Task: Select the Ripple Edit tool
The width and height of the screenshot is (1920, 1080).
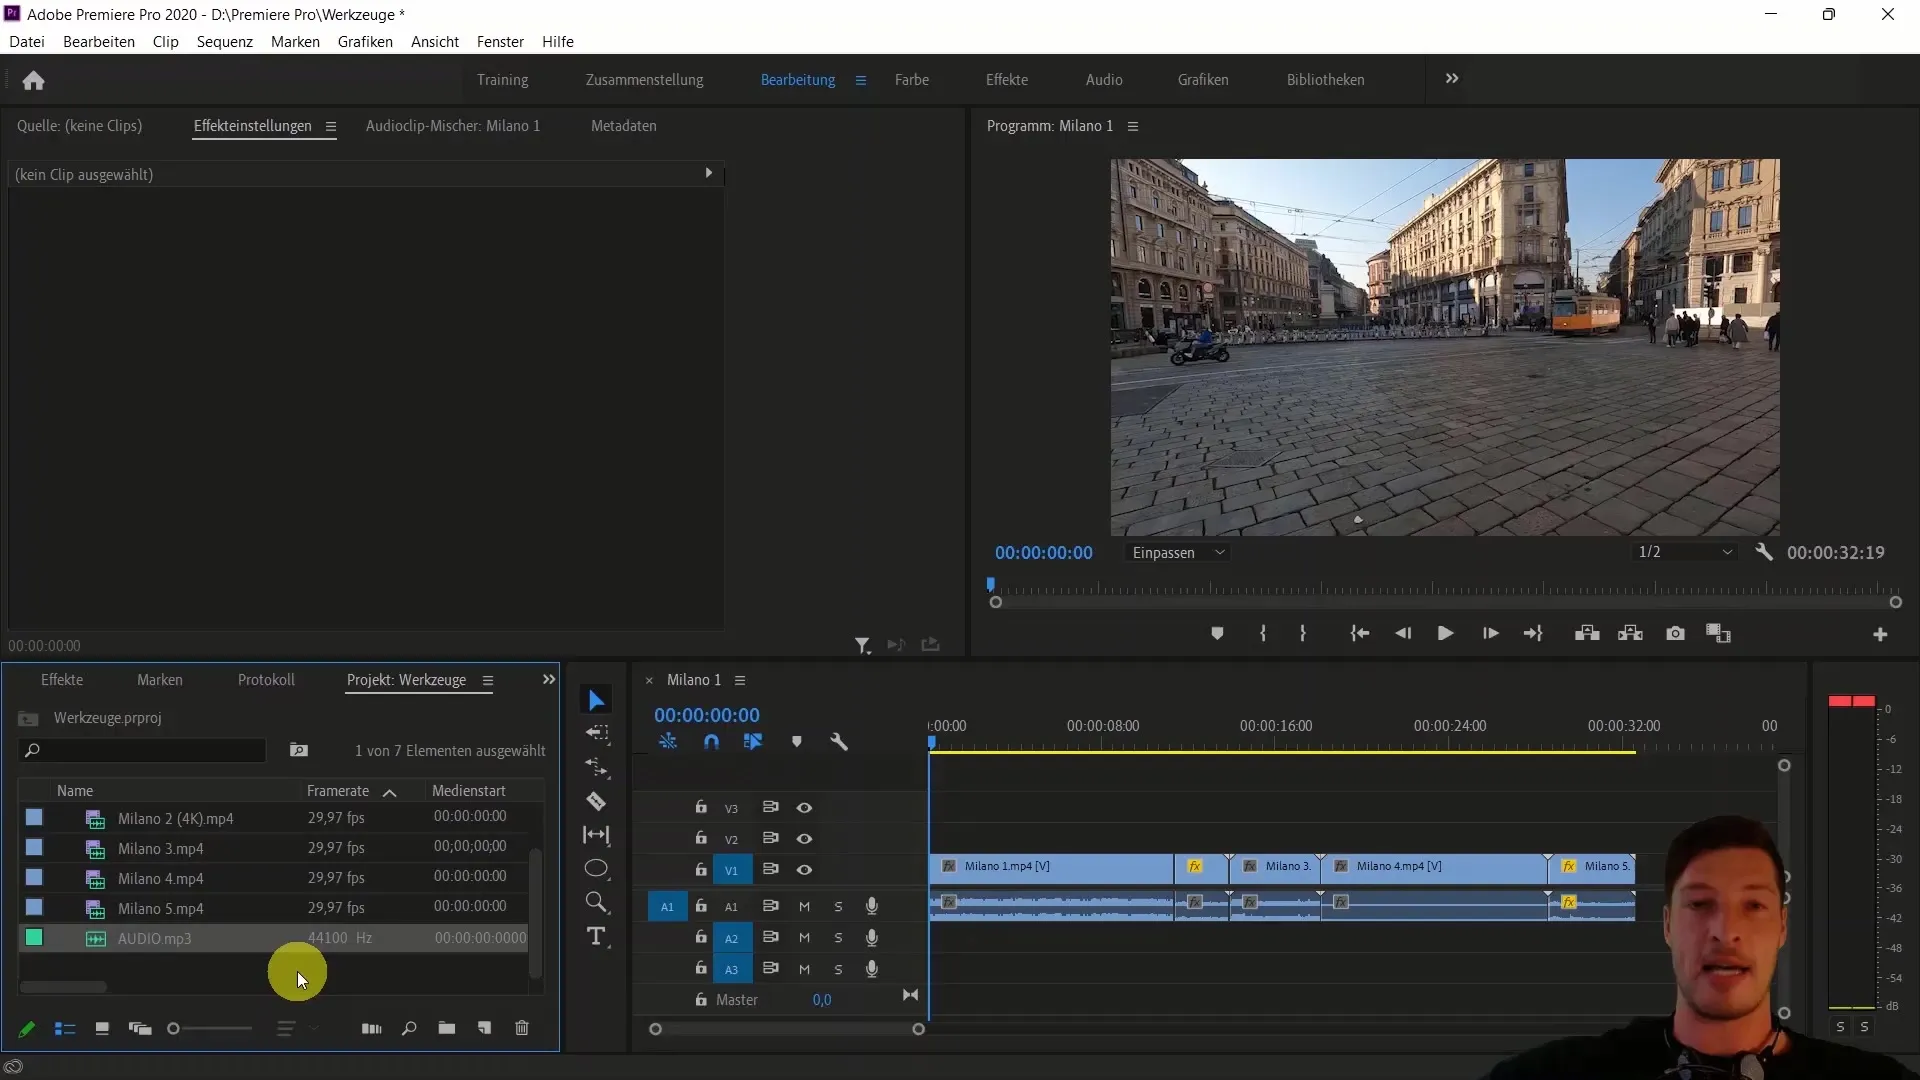Action: click(597, 767)
